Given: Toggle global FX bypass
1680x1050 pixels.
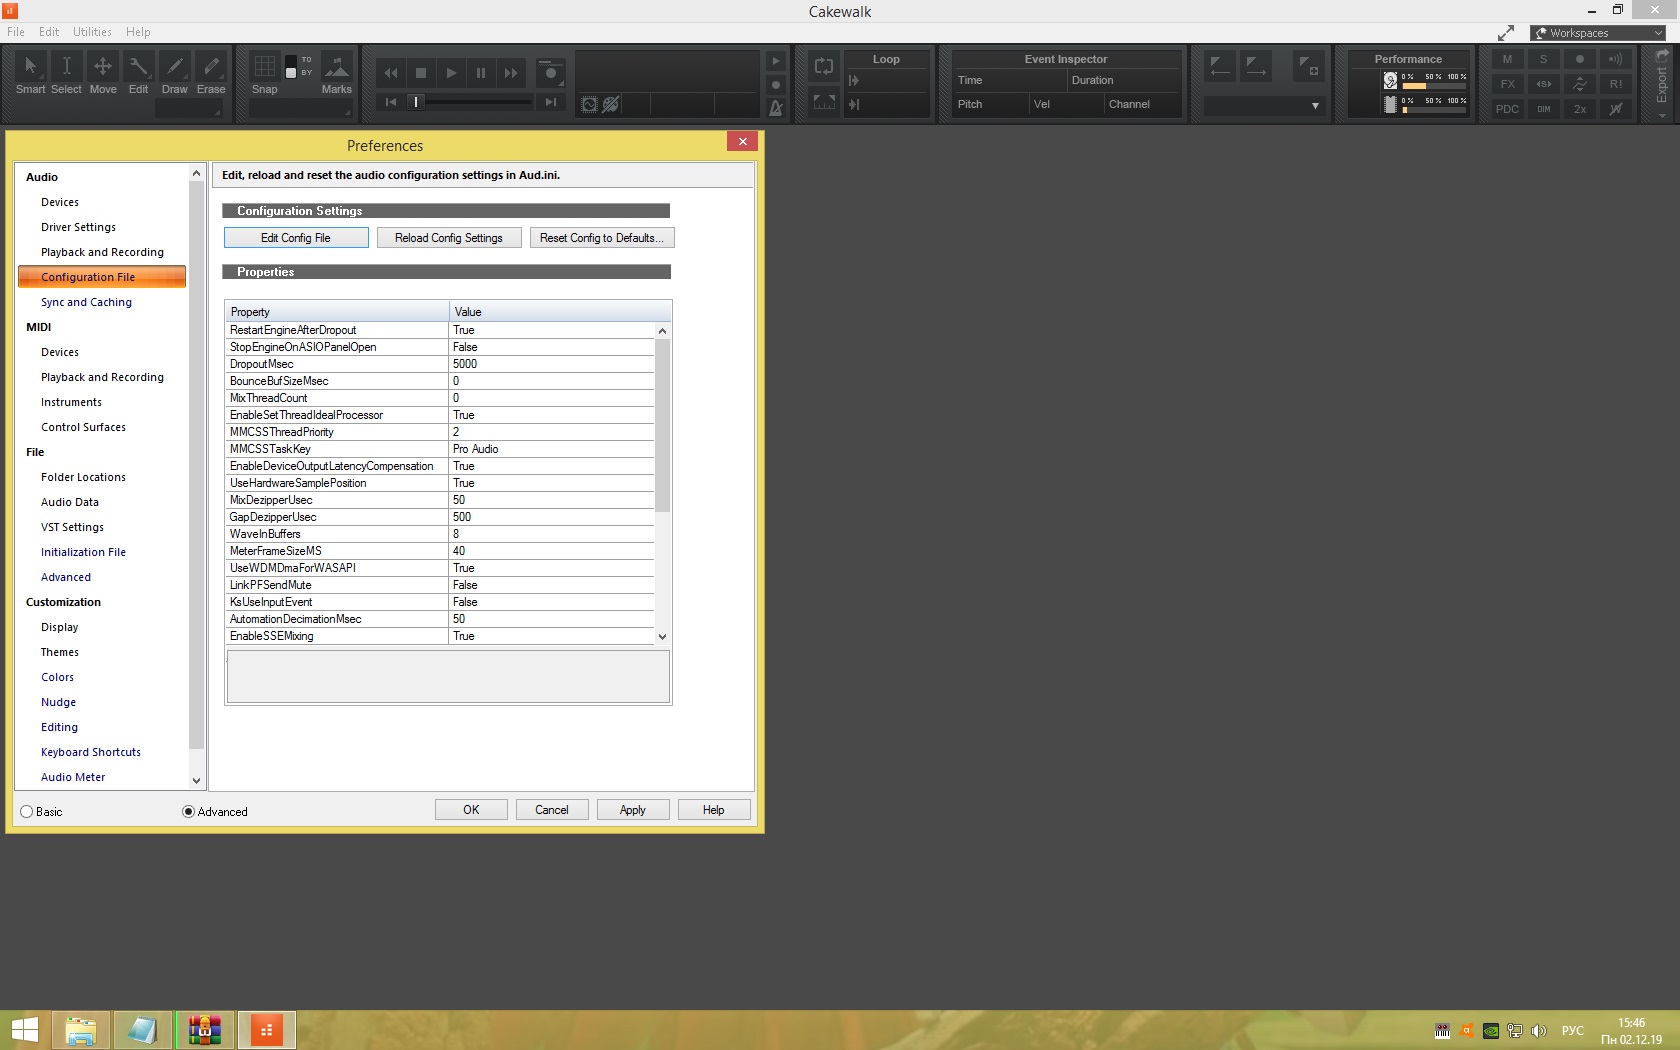Looking at the screenshot, I should pos(1507,84).
